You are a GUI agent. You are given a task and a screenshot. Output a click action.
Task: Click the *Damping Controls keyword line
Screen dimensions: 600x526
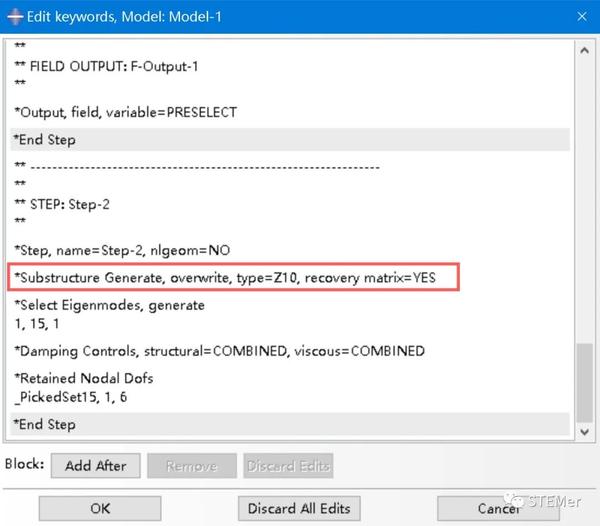coord(219,351)
